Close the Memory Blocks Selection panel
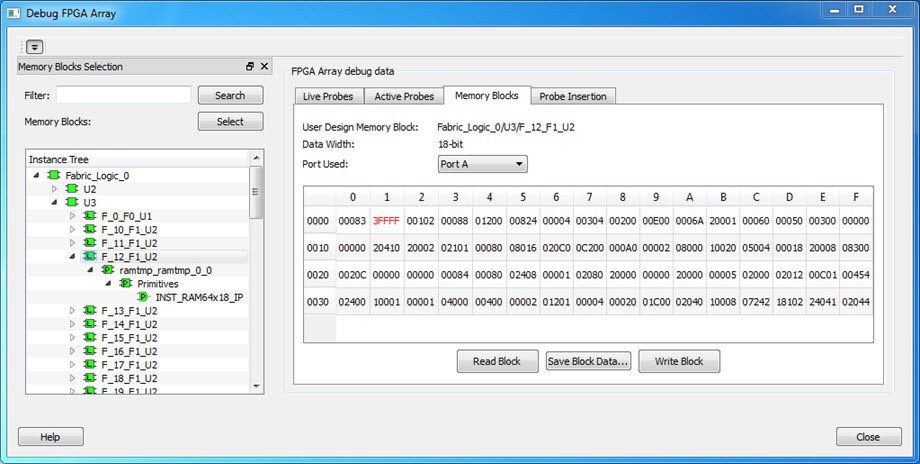920x464 pixels. [x=264, y=67]
